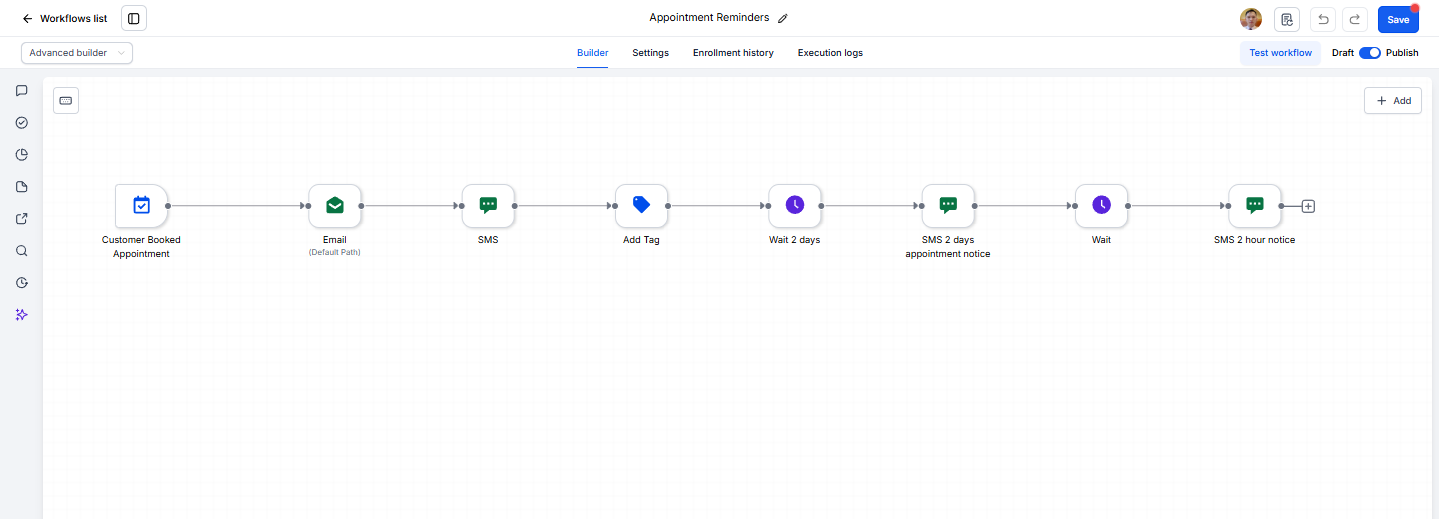The height and width of the screenshot is (519, 1439).
Task: Select the Email action node
Action: coord(335,205)
